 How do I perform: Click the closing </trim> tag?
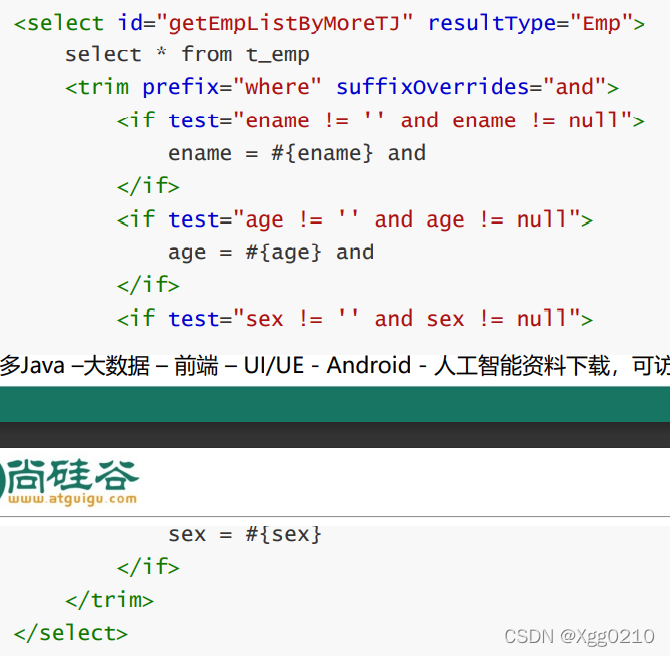[109, 600]
